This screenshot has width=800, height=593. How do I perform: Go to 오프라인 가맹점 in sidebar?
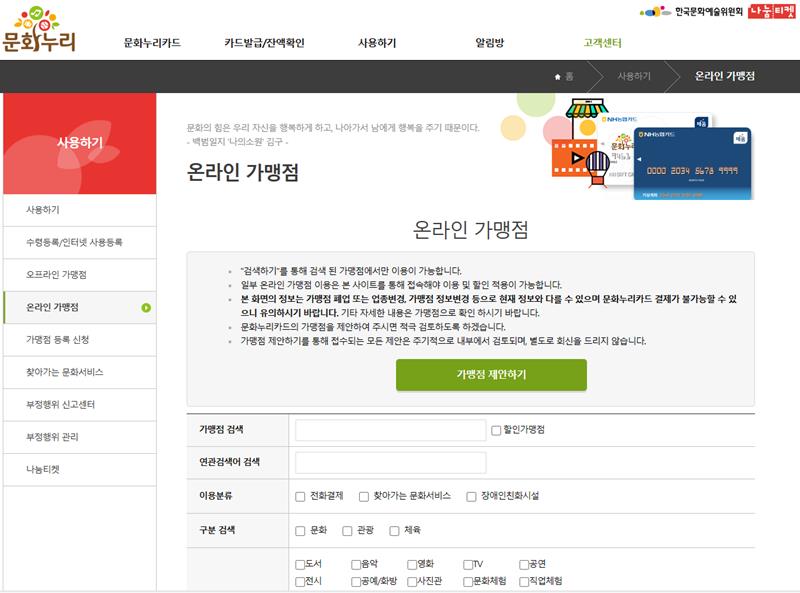point(57,274)
